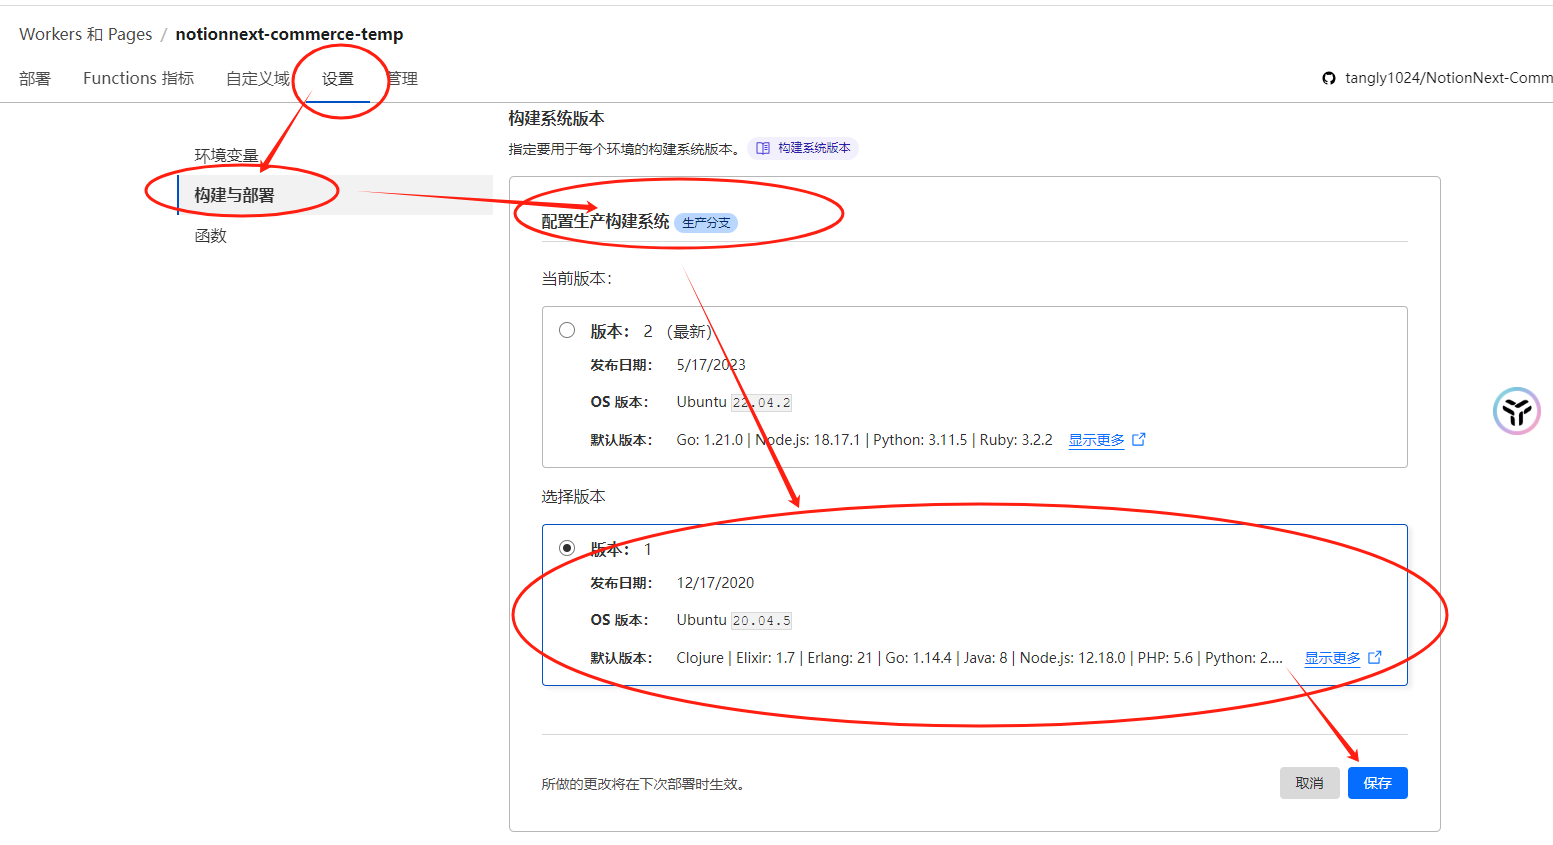Click the Clojure | Elixir default versions line
This screenshot has width=1553, height=845.
coord(980,658)
